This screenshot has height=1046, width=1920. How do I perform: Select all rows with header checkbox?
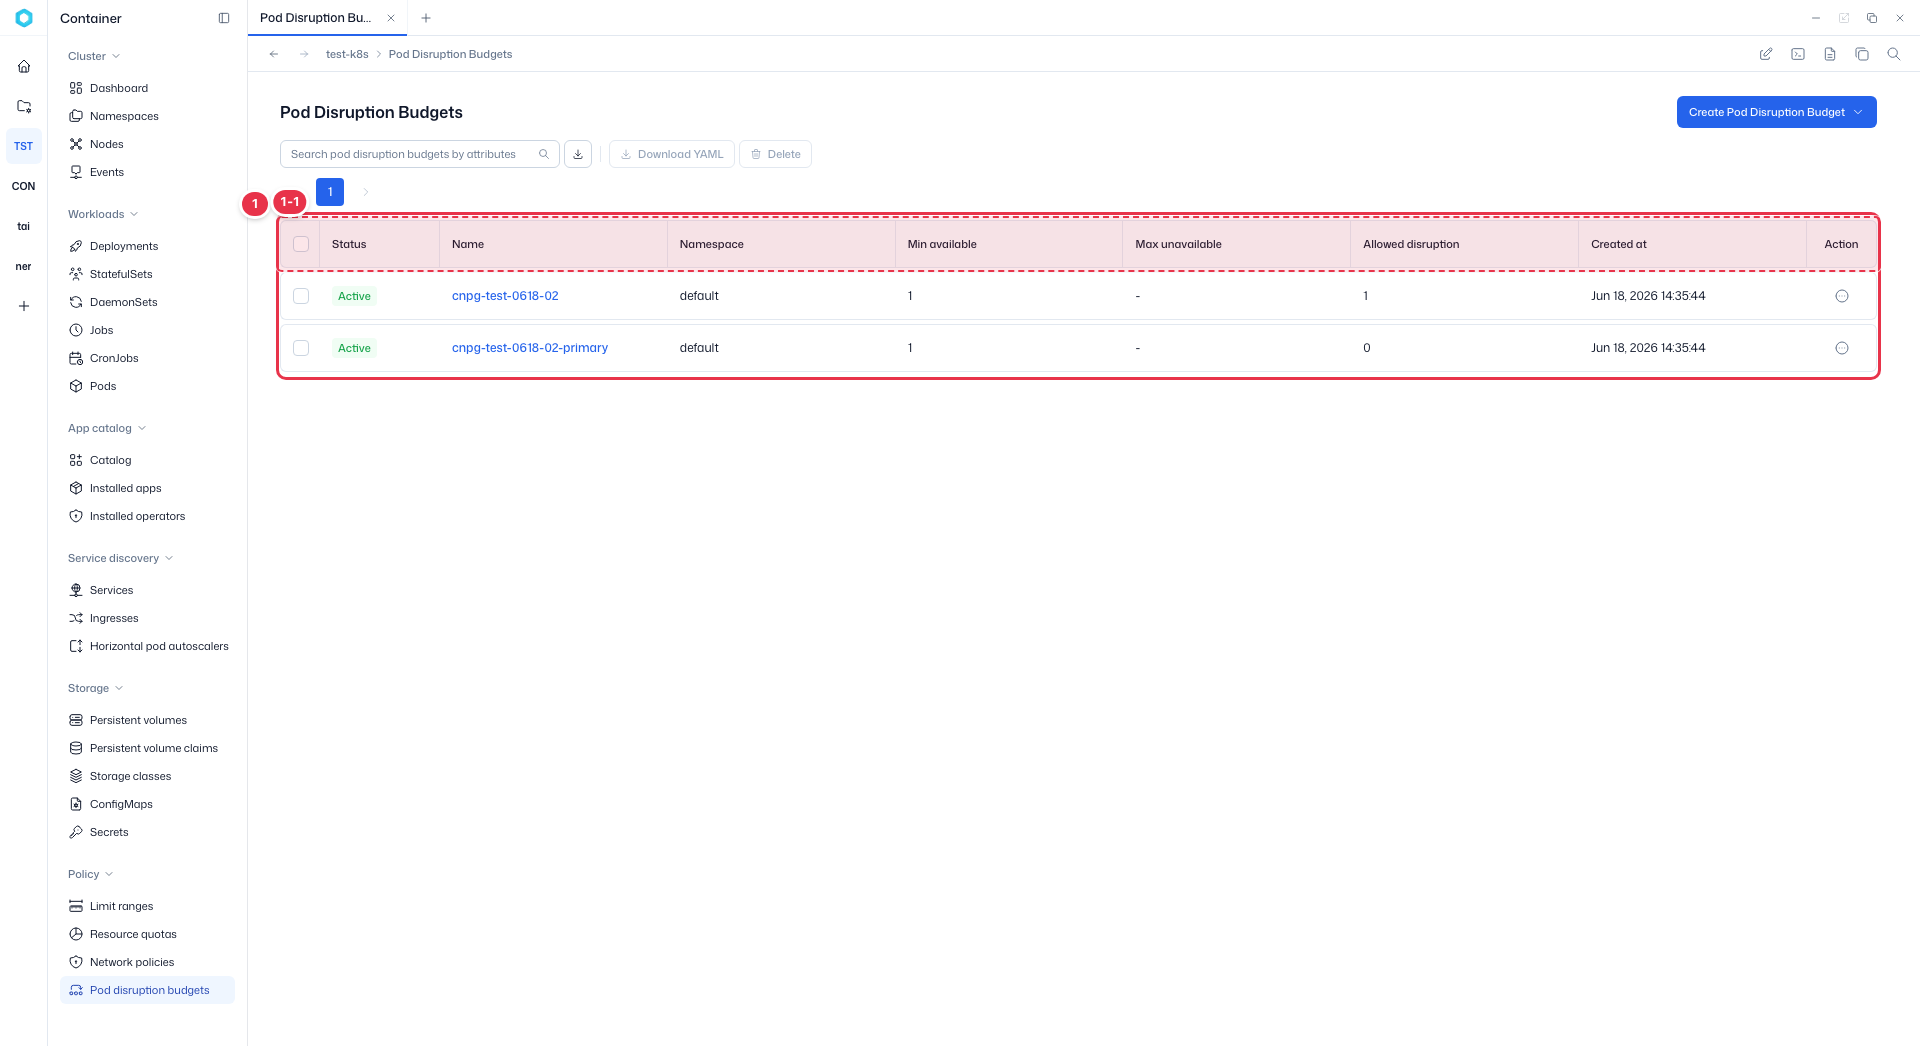[x=301, y=244]
